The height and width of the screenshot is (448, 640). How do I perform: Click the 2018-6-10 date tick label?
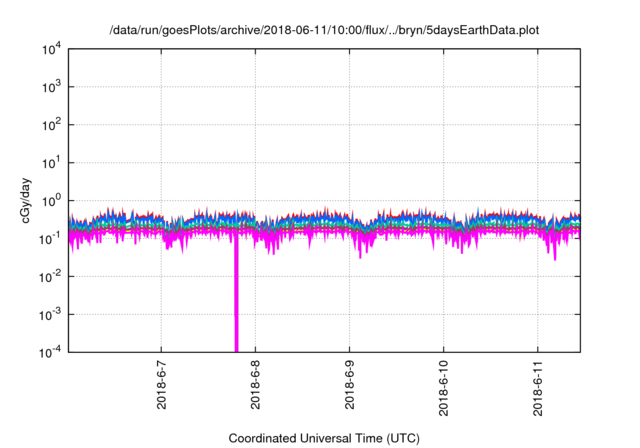point(444,388)
